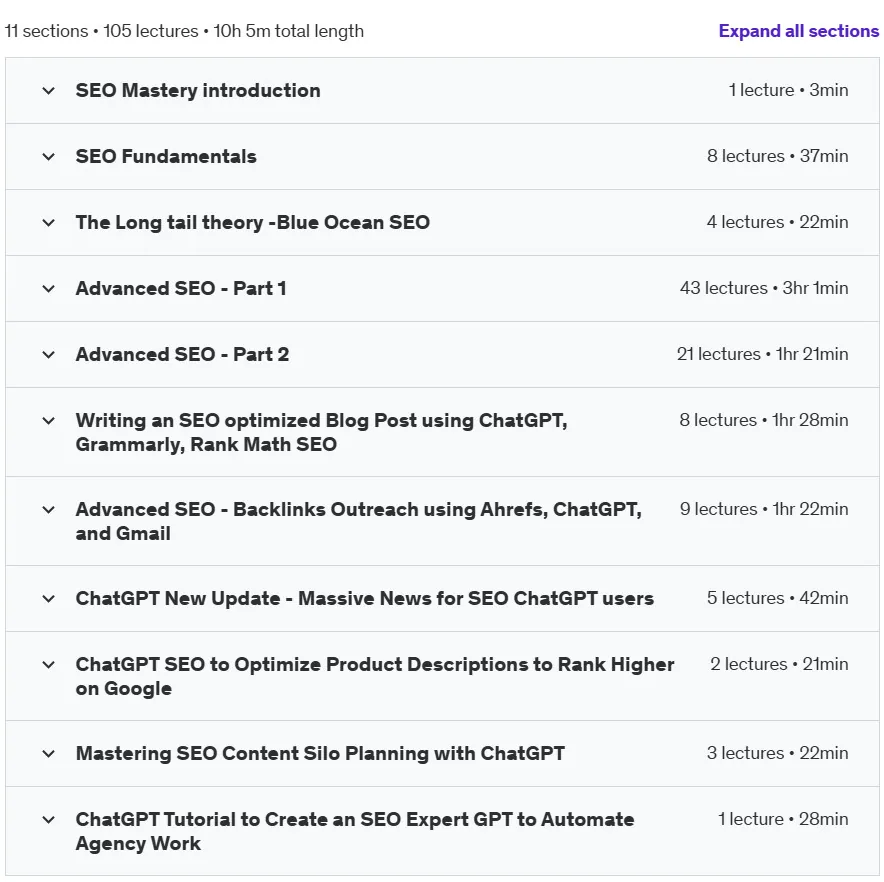Click the 21 lectures • 1hr 21min label
884x882 pixels.
[x=762, y=354]
